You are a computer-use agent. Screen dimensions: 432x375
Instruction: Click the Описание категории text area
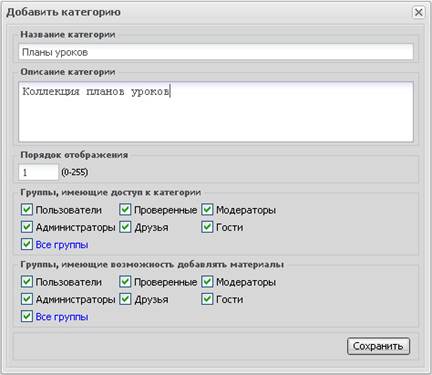(216, 112)
